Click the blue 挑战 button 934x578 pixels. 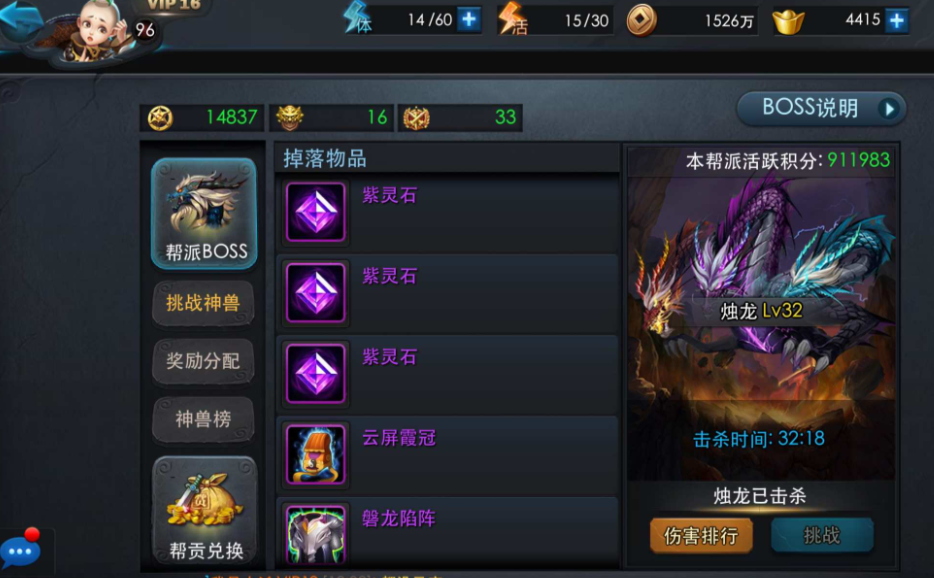click(x=822, y=535)
